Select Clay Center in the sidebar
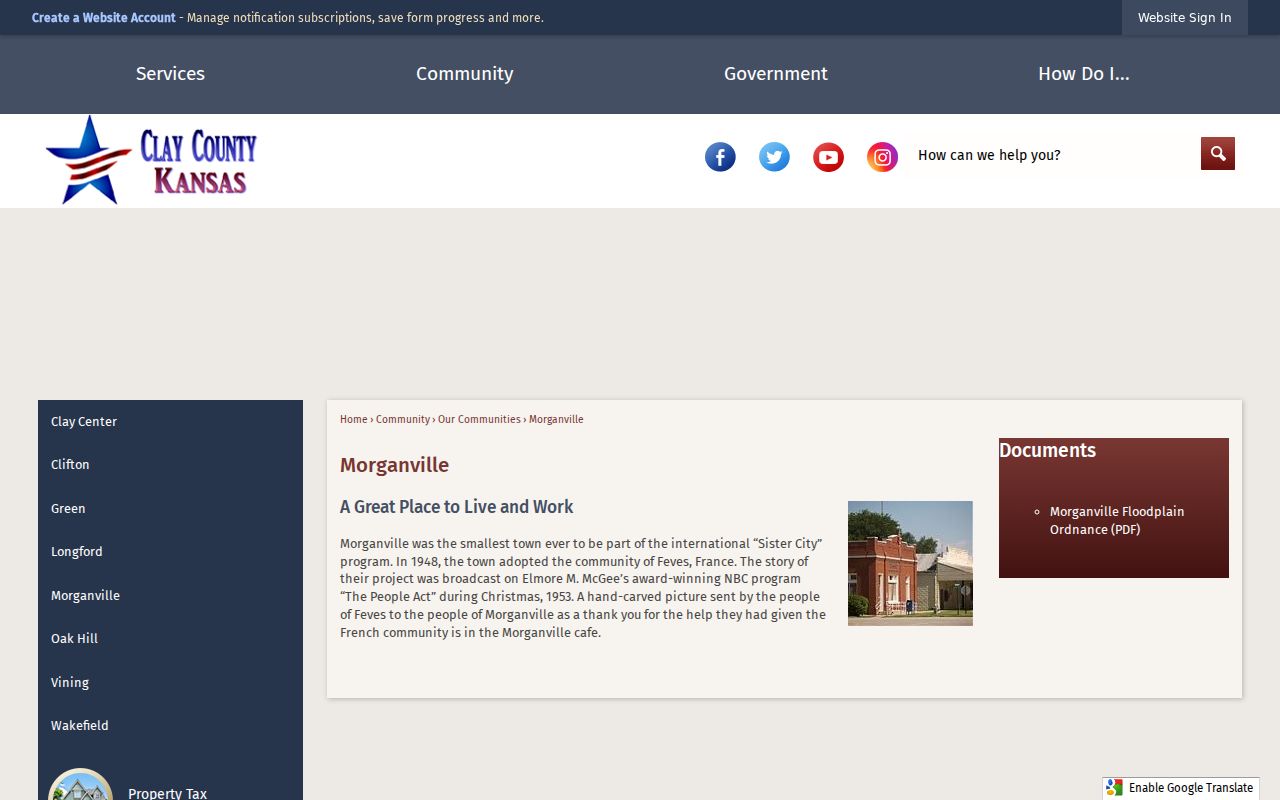Image resolution: width=1280 pixels, height=800 pixels. pos(170,422)
